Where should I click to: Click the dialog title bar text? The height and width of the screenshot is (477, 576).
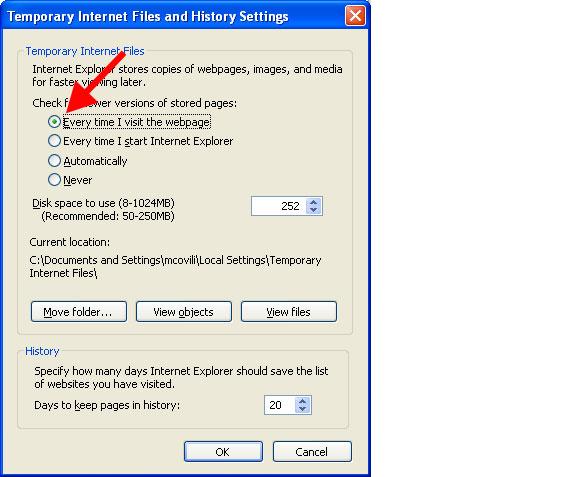click(148, 17)
